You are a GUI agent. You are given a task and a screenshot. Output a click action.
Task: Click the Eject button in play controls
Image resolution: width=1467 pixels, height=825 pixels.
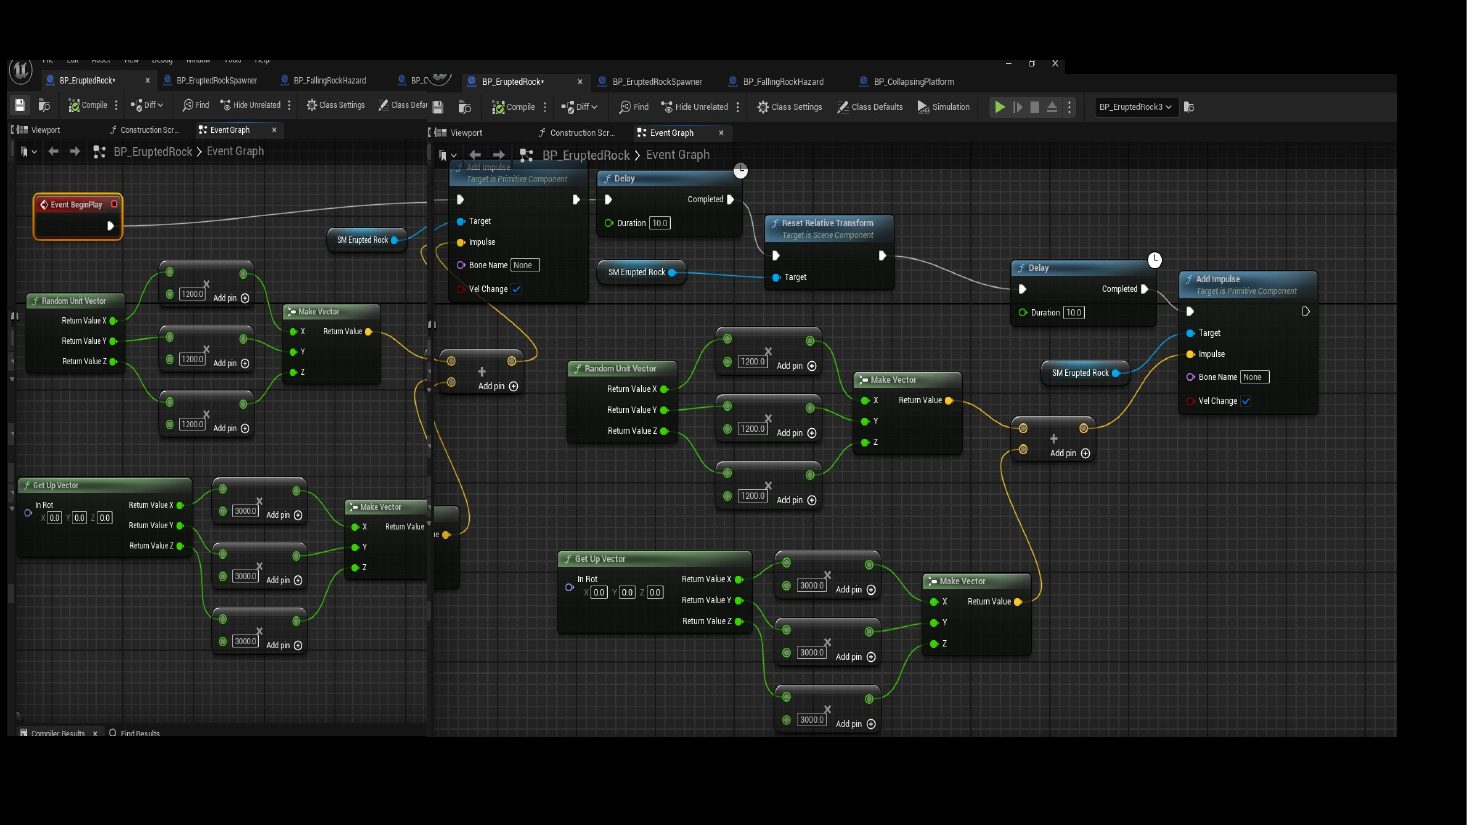click(1052, 107)
